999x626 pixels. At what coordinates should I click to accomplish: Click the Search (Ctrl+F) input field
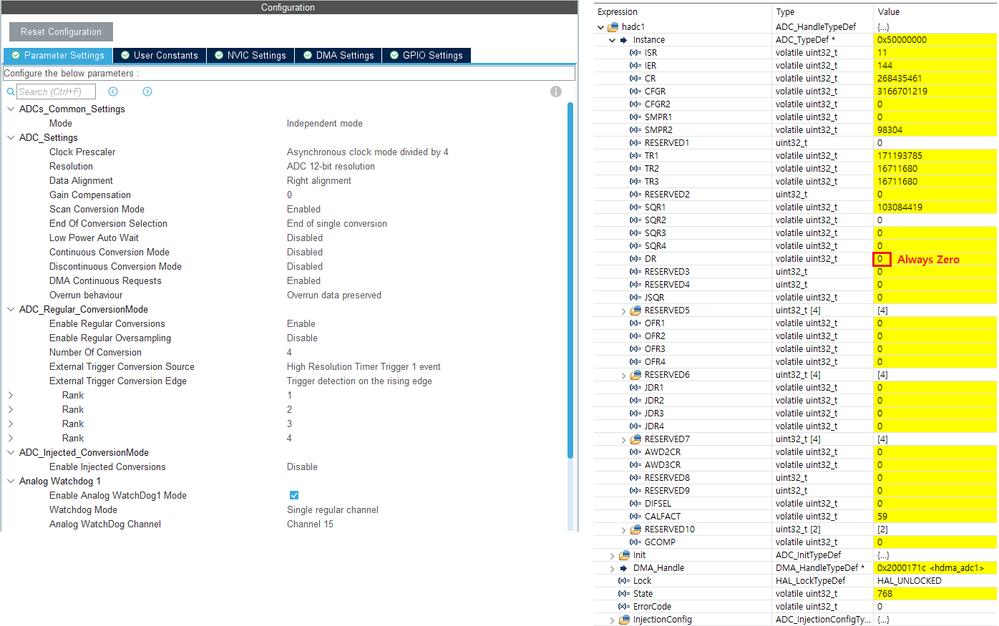click(56, 92)
